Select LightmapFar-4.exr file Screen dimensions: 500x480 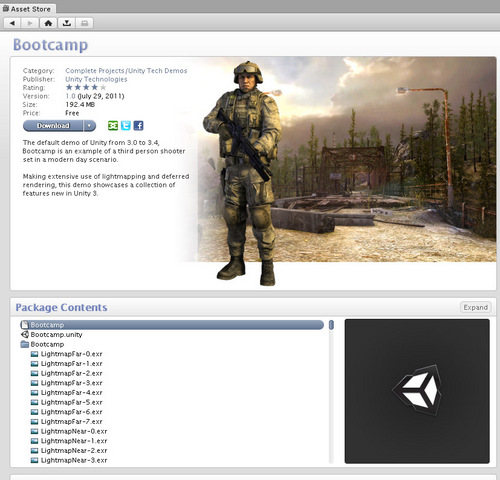pos(71,393)
